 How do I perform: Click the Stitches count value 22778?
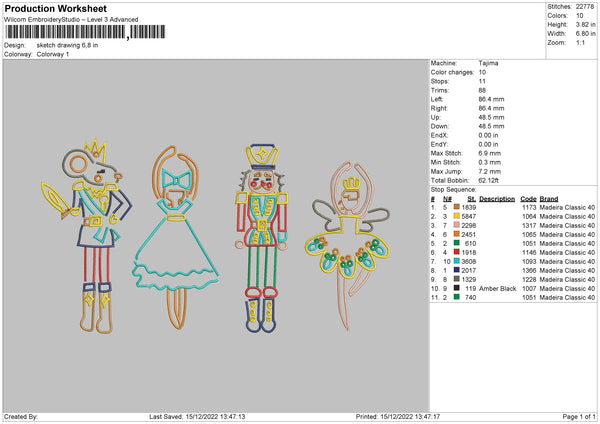586,7
